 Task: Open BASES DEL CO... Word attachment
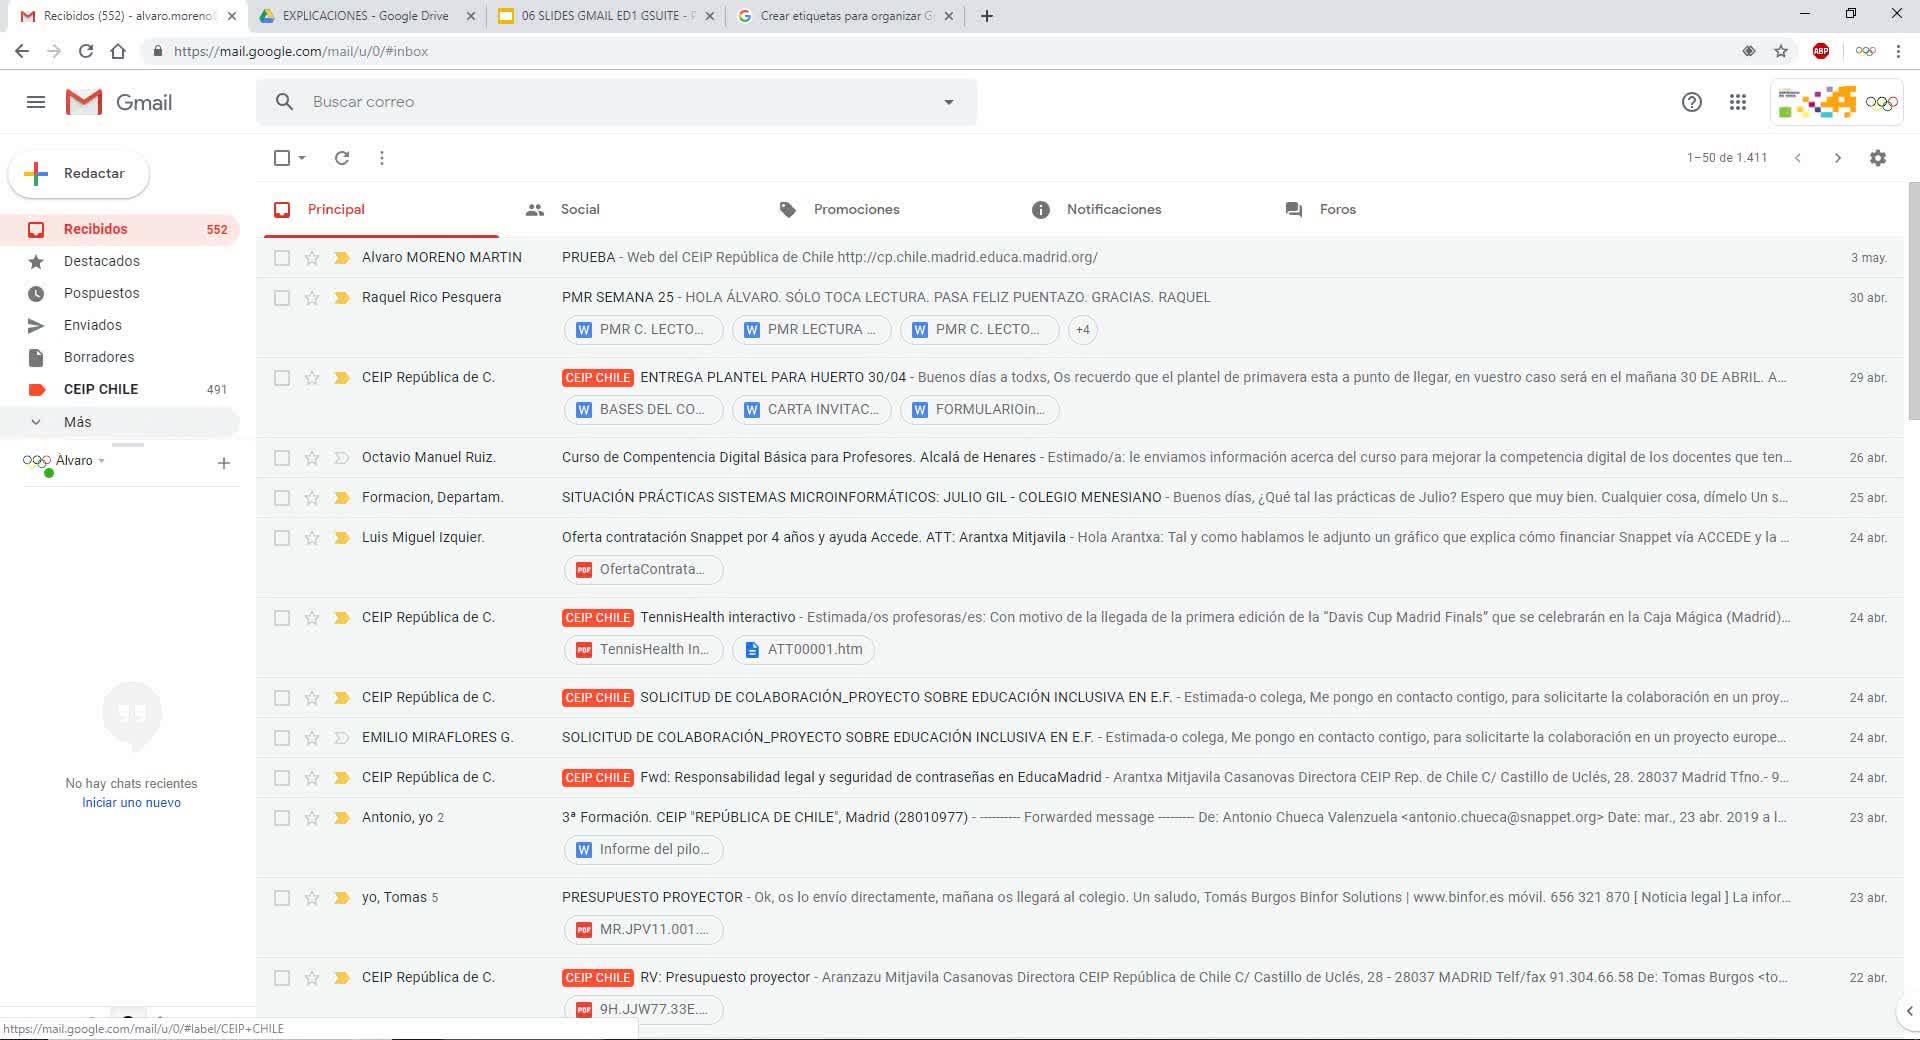[643, 410]
